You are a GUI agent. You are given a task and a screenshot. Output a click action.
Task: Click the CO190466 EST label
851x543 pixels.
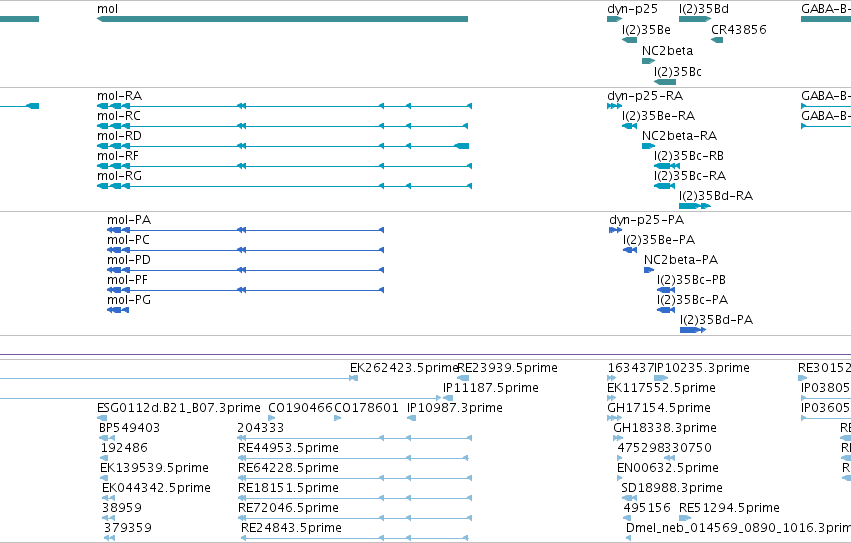coord(300,408)
